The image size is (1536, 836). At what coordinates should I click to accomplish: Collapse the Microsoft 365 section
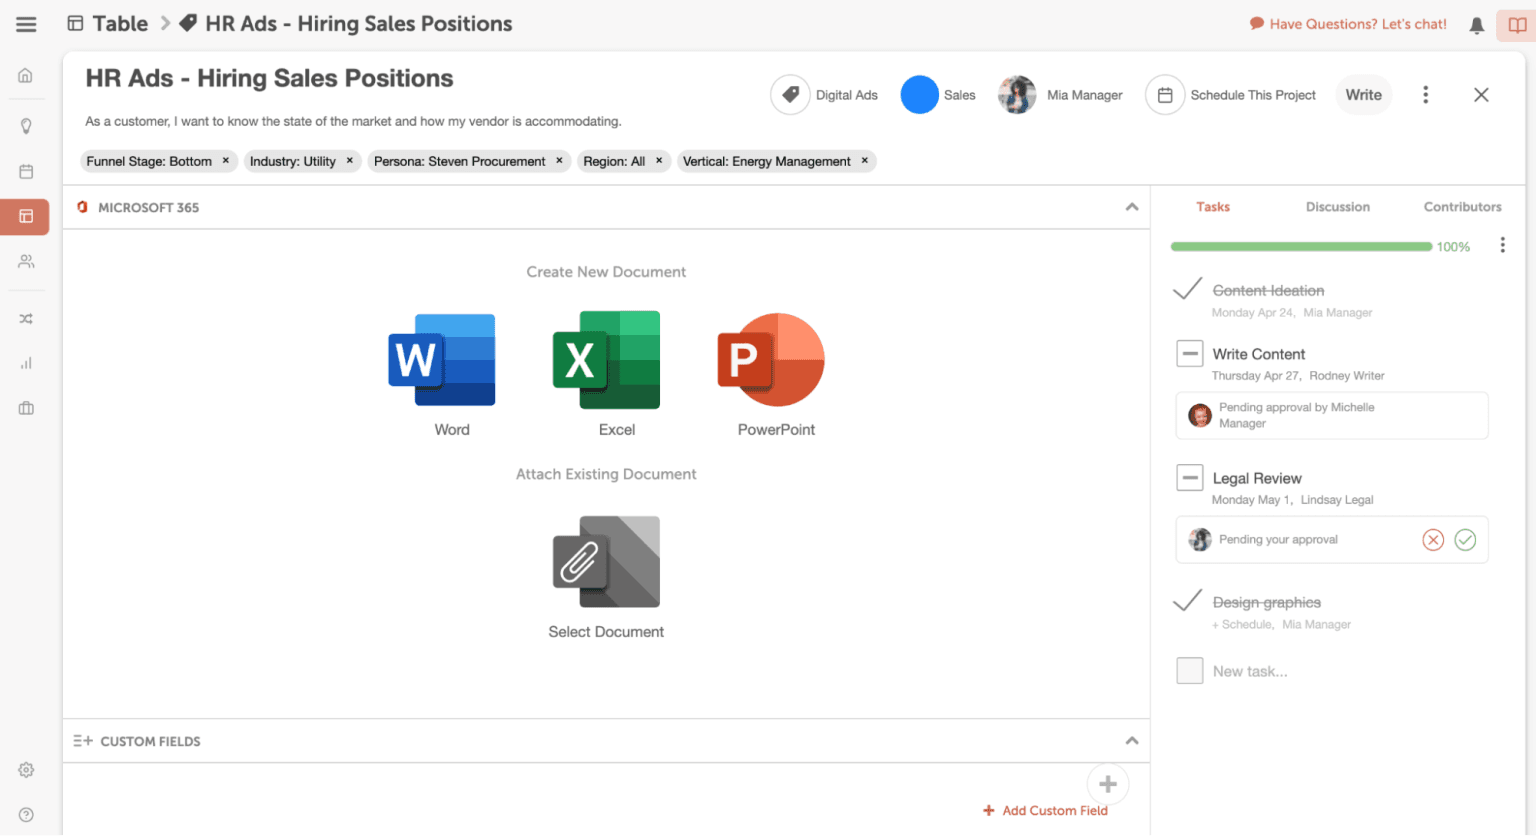1132,207
